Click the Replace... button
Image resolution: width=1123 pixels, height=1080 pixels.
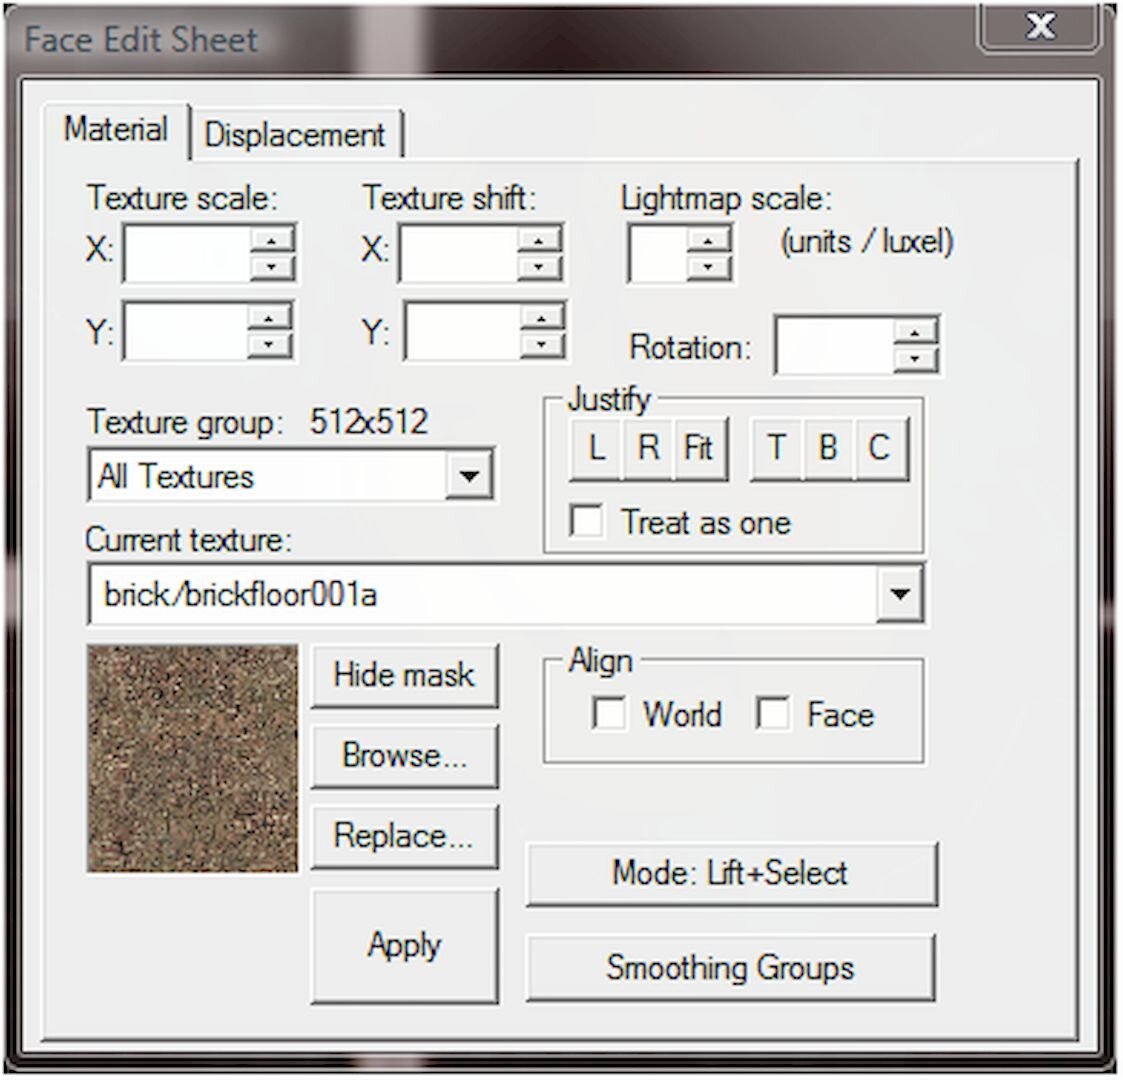[x=404, y=836]
